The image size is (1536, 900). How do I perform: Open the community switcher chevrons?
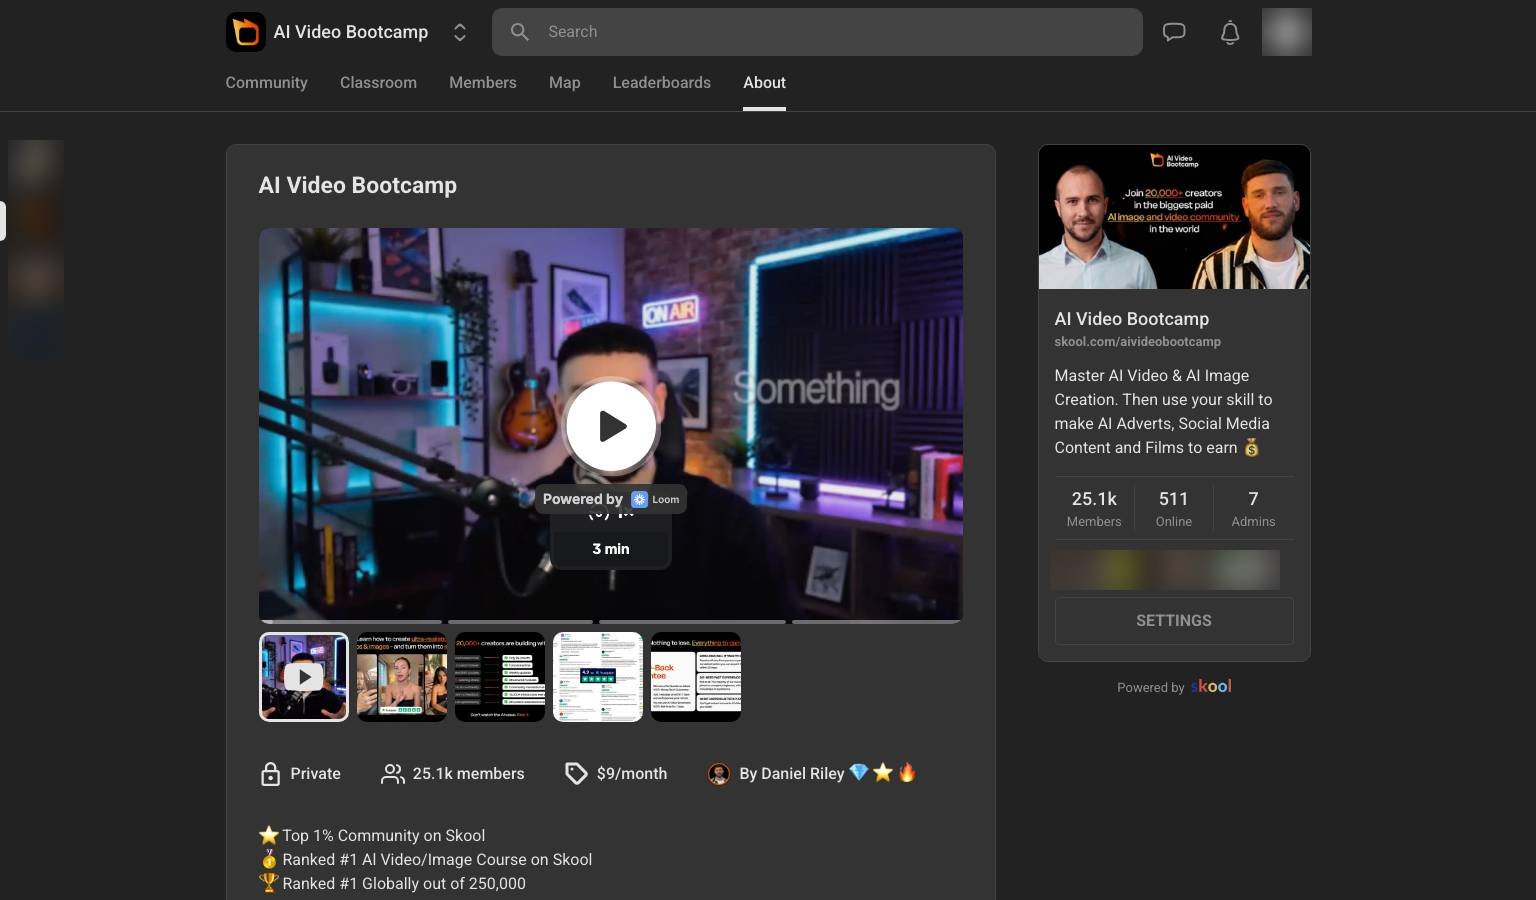tap(460, 32)
